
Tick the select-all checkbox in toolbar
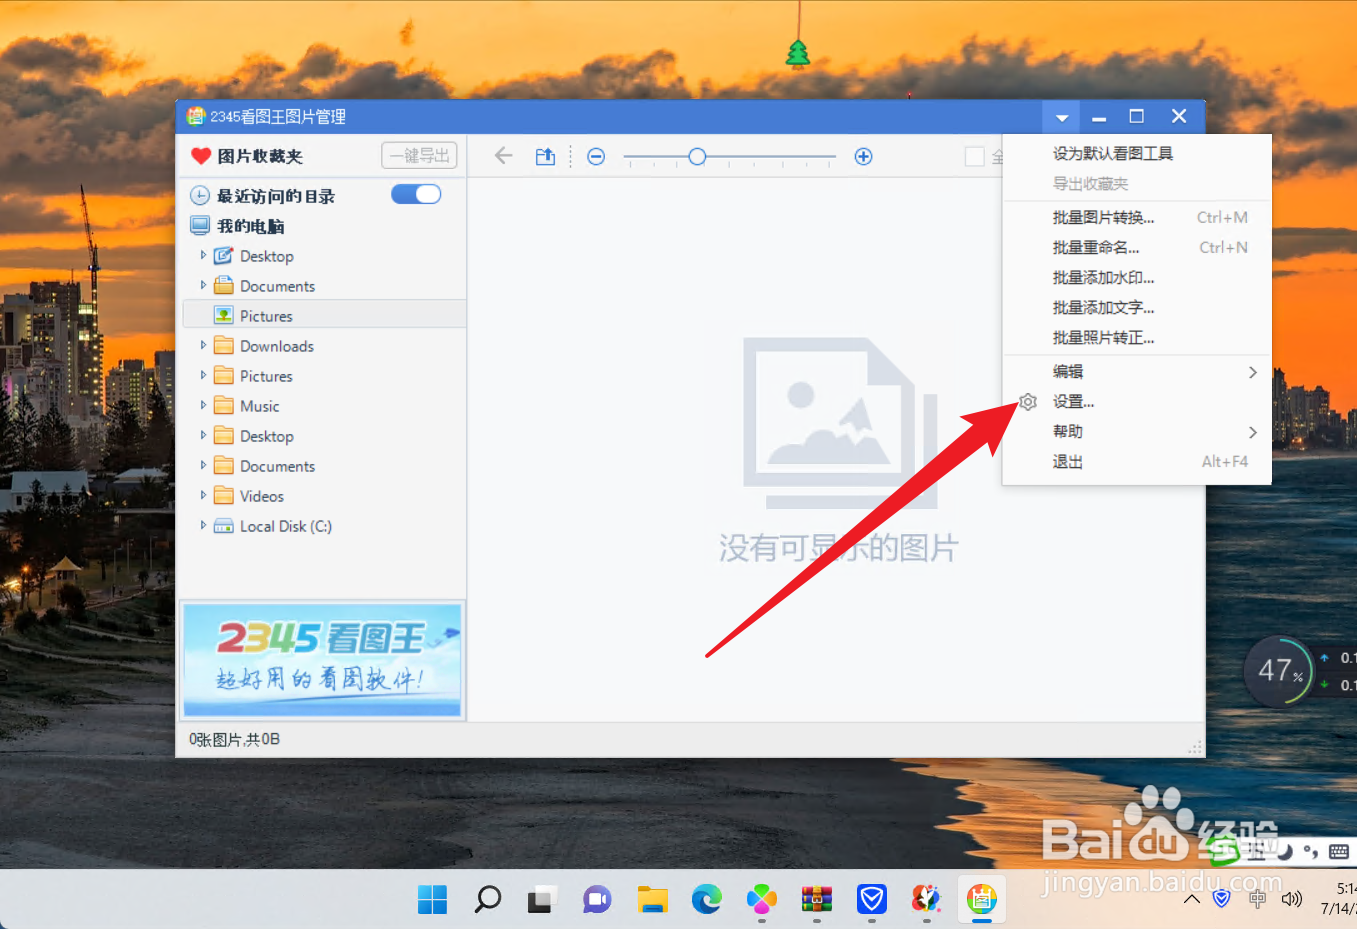(974, 156)
